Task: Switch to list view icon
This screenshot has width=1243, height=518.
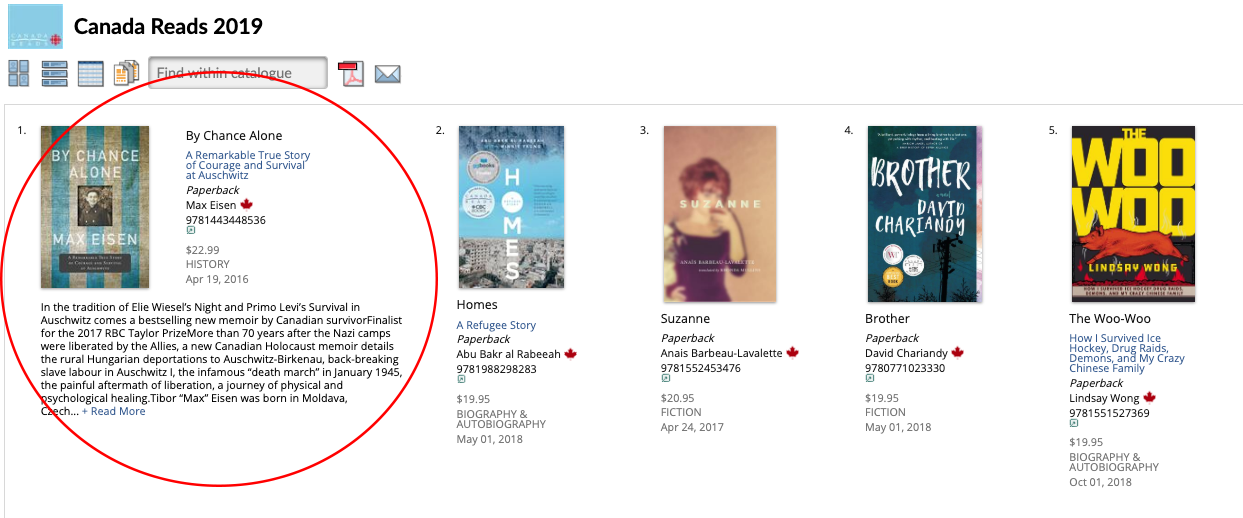Action: click(54, 73)
